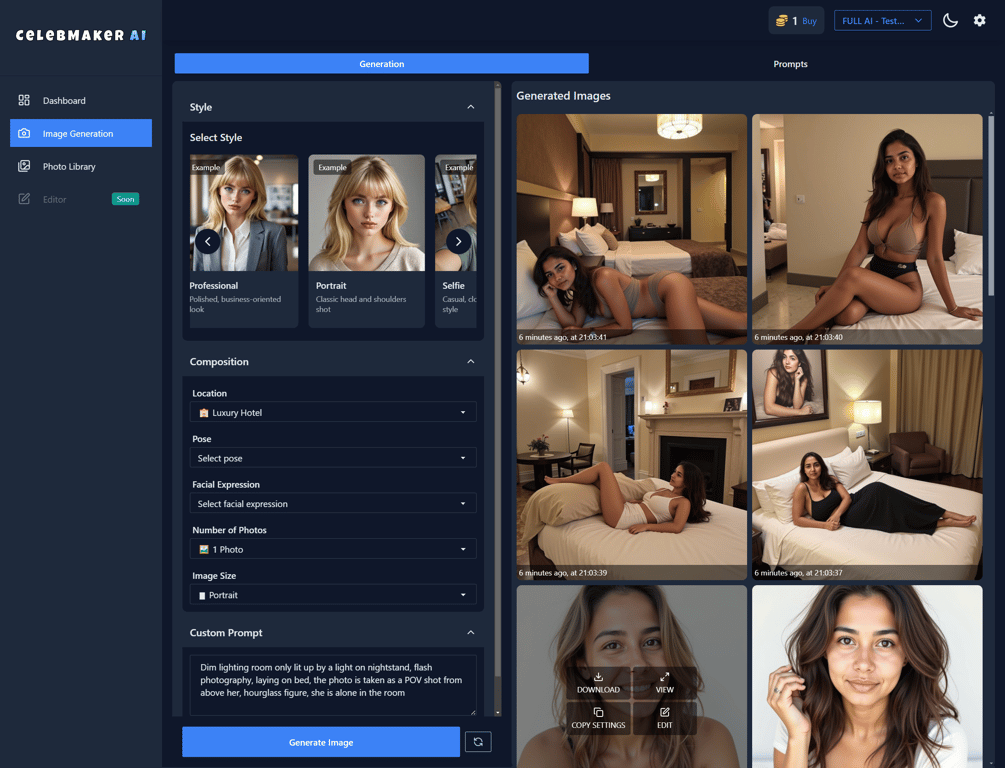
Task: Open the Pose dropdown
Action: tap(332, 457)
